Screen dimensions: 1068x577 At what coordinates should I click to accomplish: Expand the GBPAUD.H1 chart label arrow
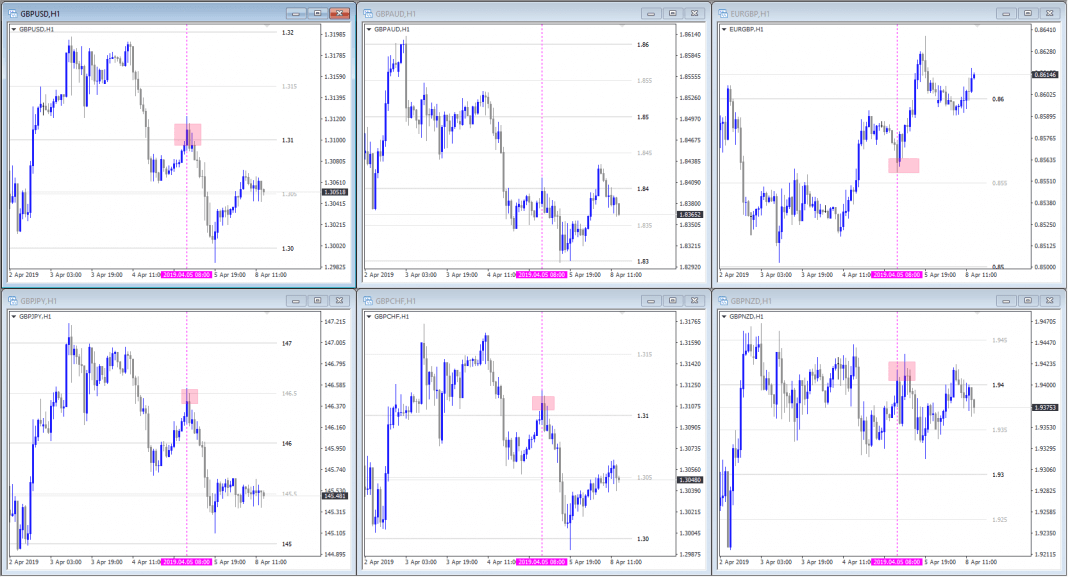click(x=368, y=30)
